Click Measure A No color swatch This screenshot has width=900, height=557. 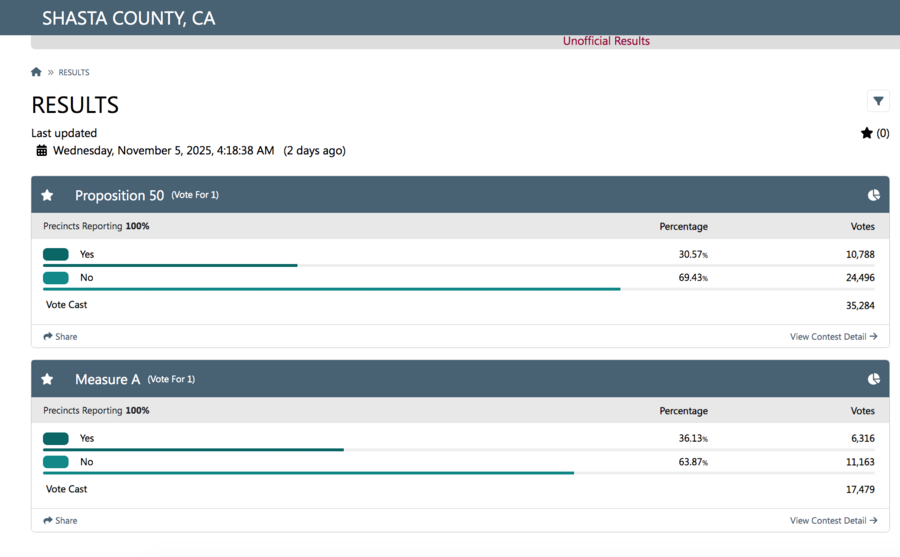pos(56,462)
